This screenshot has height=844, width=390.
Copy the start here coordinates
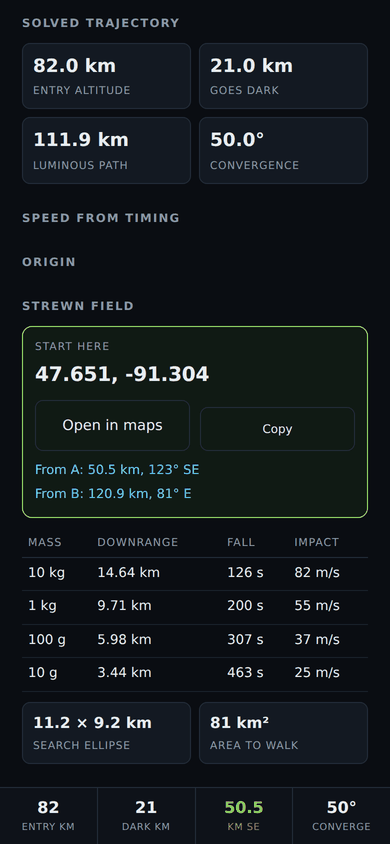tap(277, 429)
